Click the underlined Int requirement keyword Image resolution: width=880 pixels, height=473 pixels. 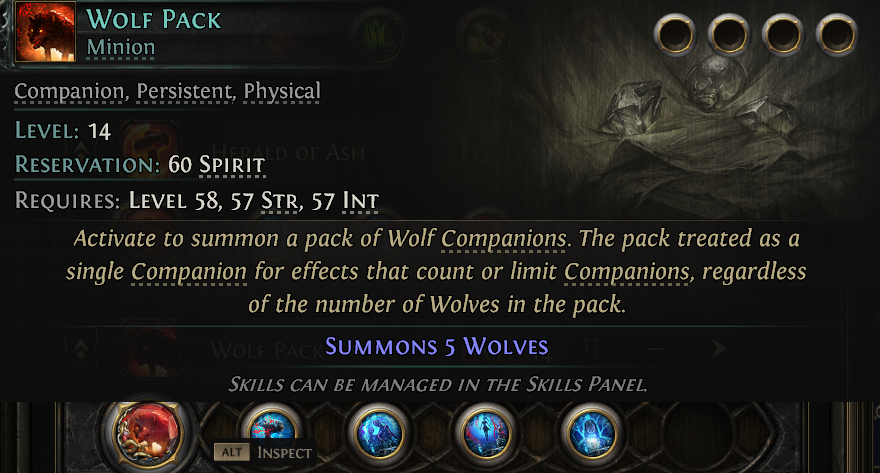[x=361, y=201]
